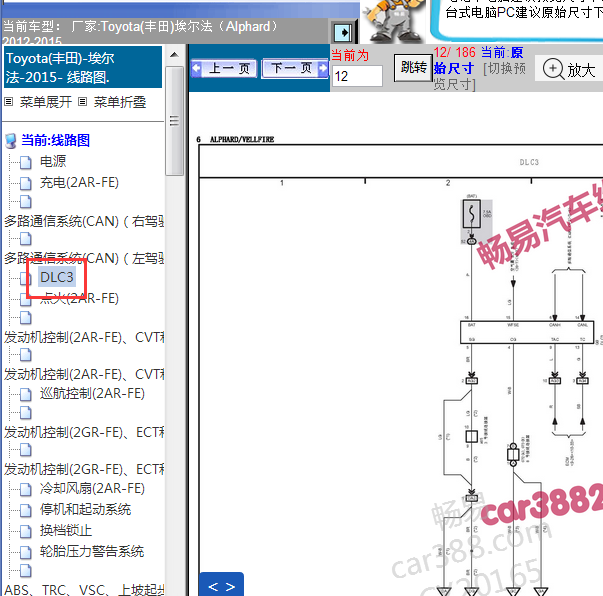
Task: Click the mechanic mascot image in banner
Action: click(393, 20)
